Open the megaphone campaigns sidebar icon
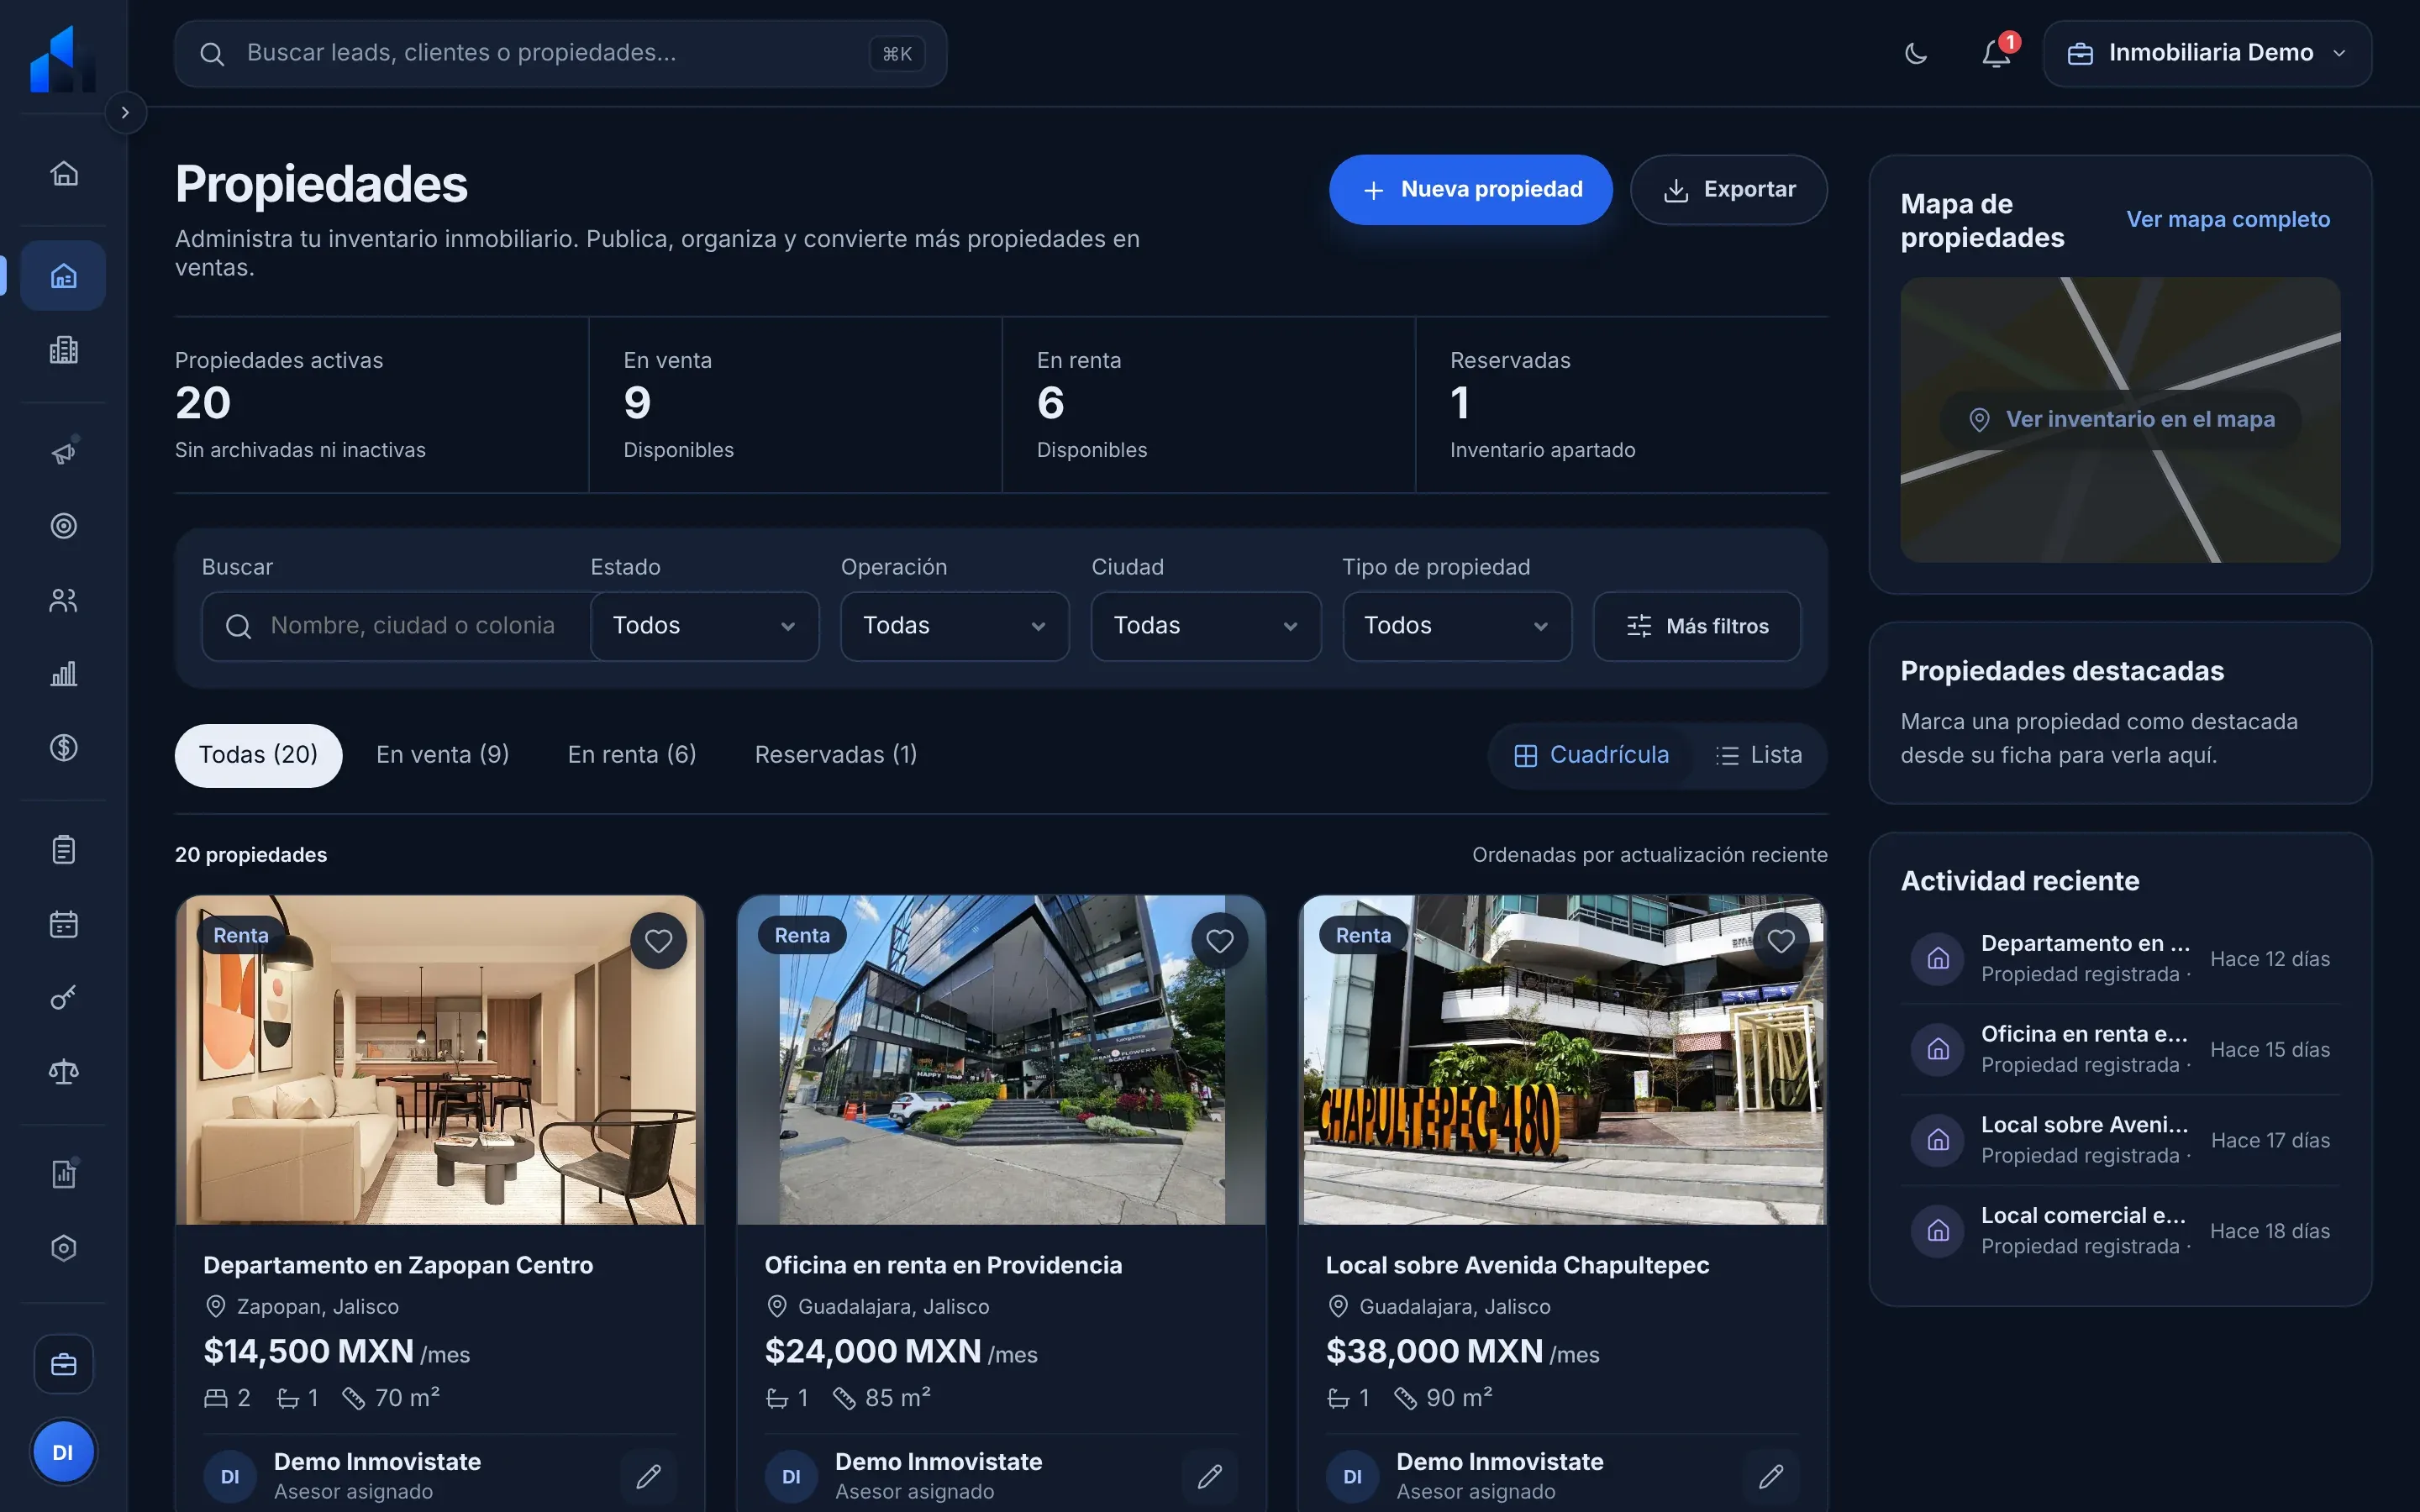The image size is (2420, 1512). point(64,452)
